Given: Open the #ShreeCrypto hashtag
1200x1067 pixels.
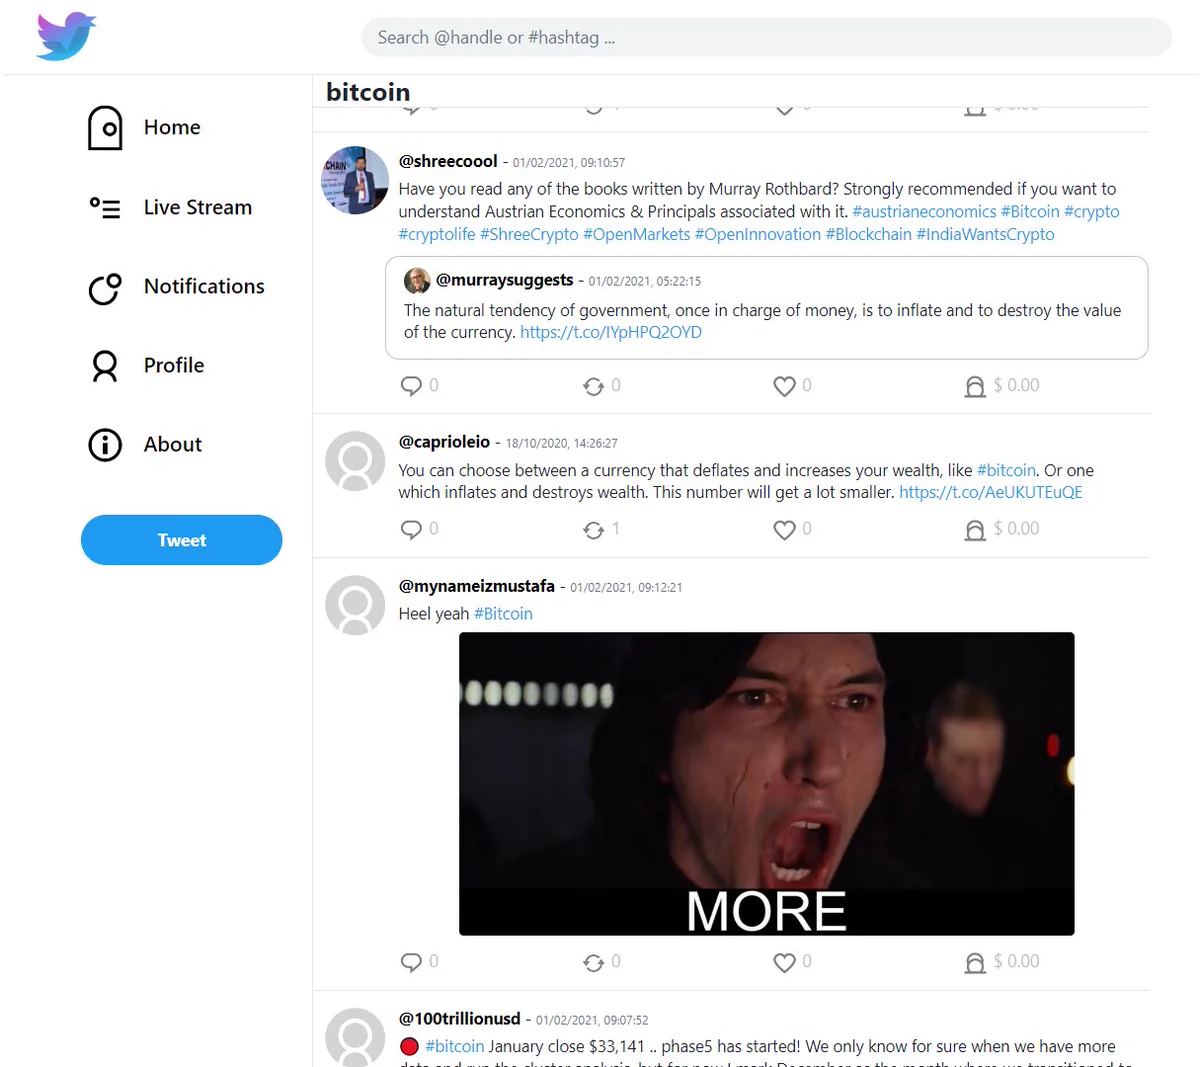Looking at the screenshot, I should [529, 234].
